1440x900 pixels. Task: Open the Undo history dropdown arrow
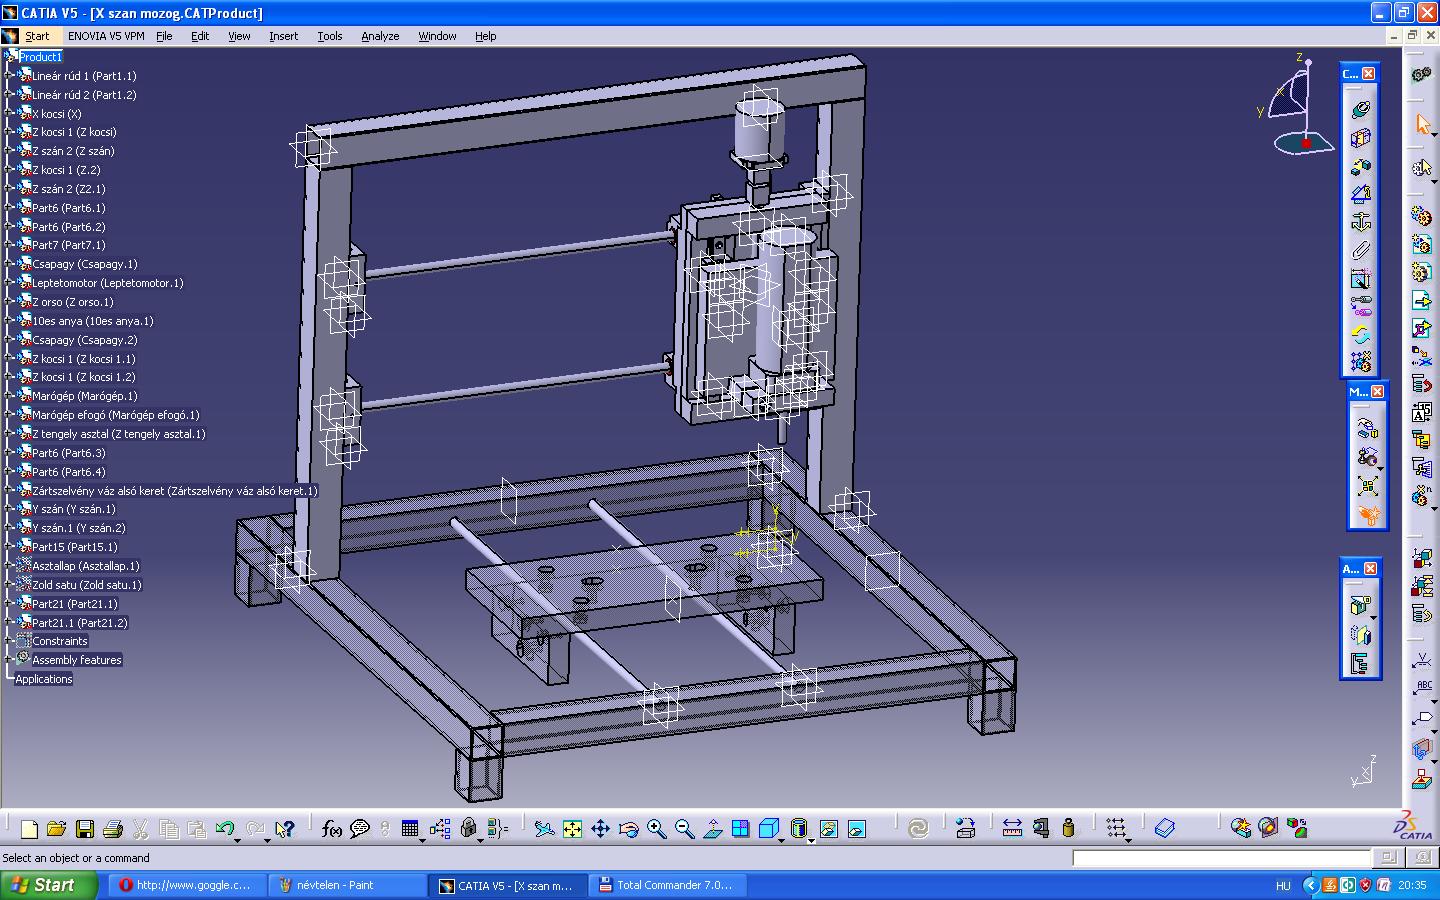click(238, 838)
